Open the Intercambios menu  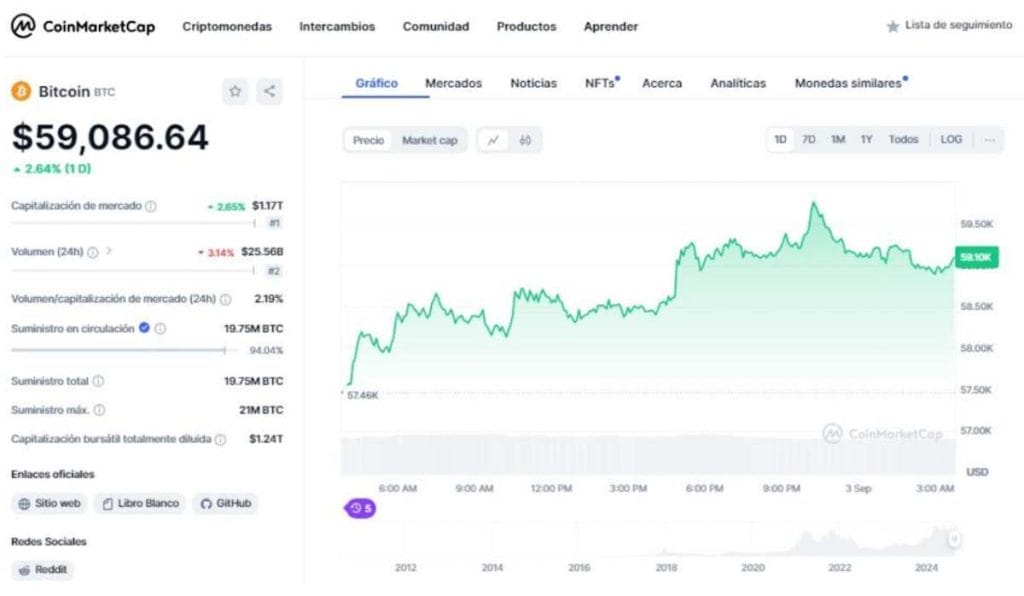[337, 27]
